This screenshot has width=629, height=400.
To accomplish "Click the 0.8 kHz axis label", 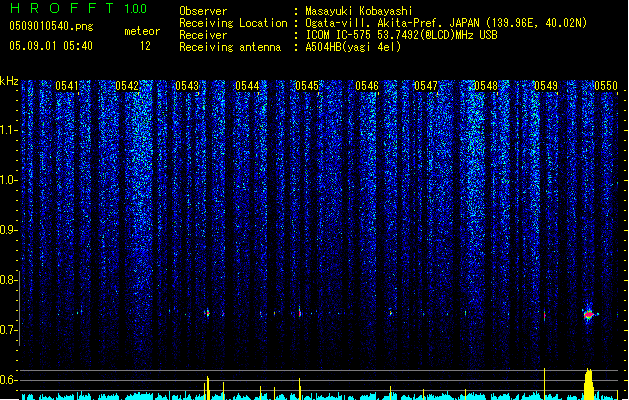I will pos(9,280).
